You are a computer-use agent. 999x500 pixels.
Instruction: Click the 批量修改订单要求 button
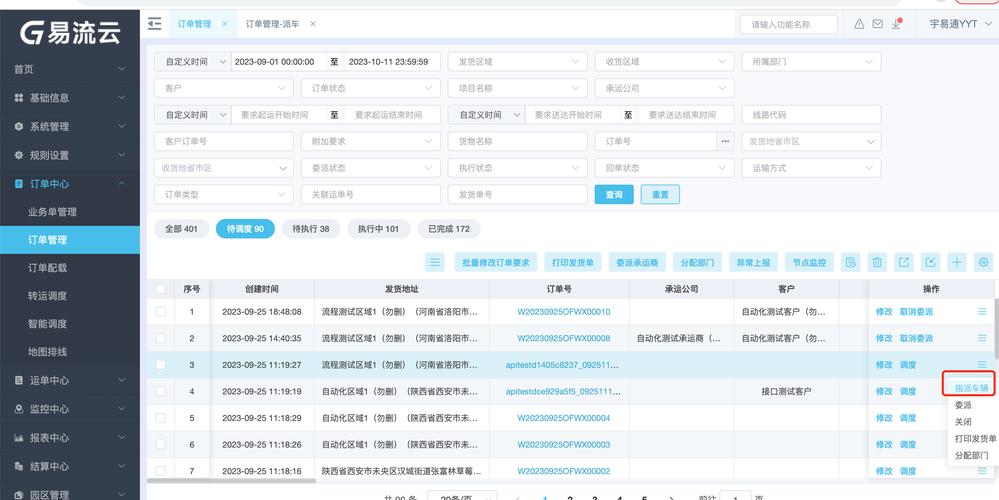[496, 262]
